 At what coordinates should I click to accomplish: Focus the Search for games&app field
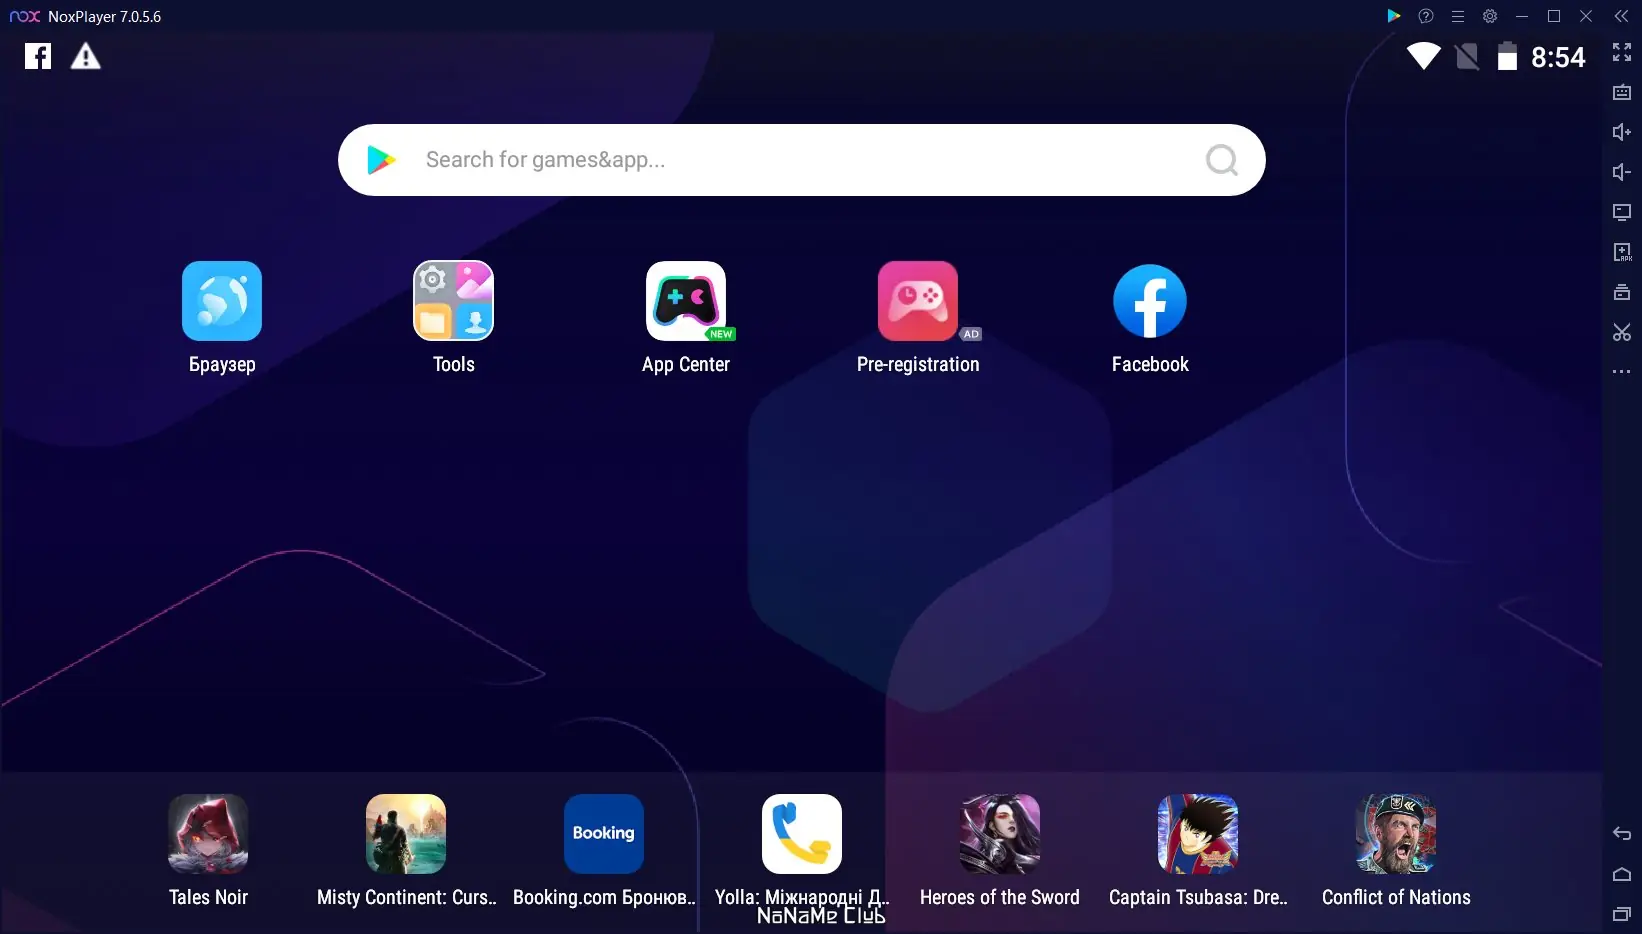802,160
